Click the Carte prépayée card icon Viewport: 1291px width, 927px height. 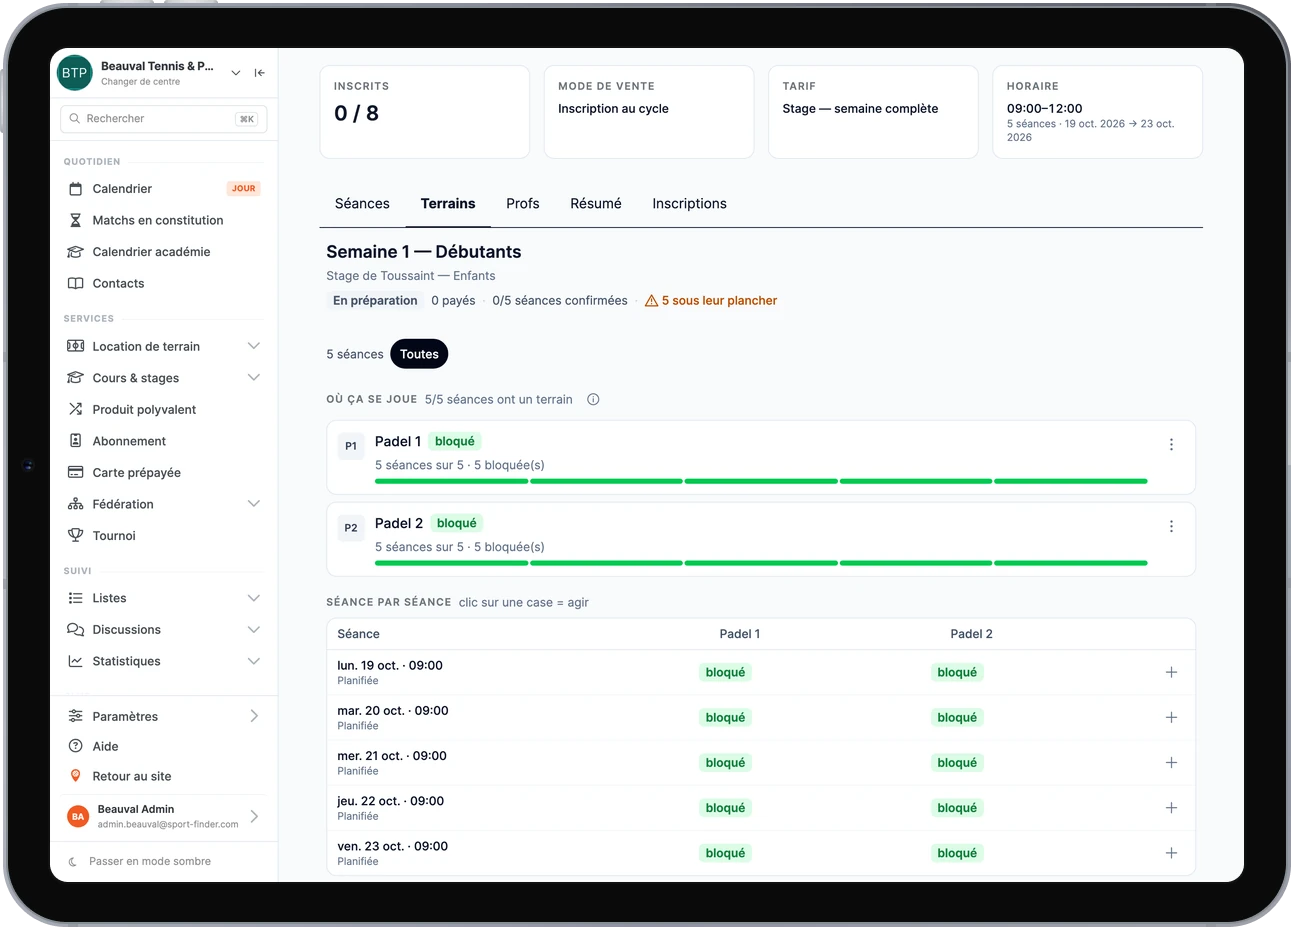tap(75, 473)
